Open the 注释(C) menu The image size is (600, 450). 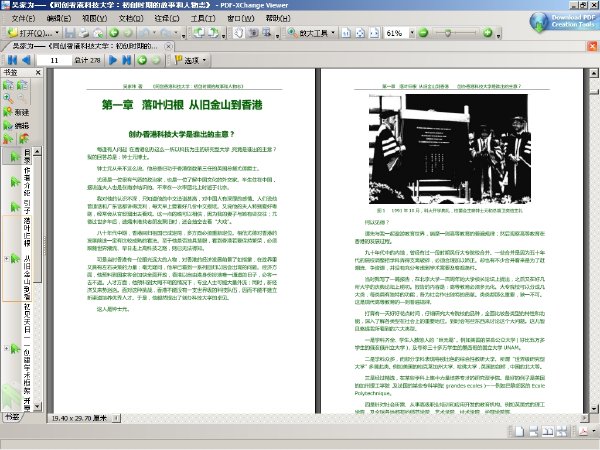point(167,18)
